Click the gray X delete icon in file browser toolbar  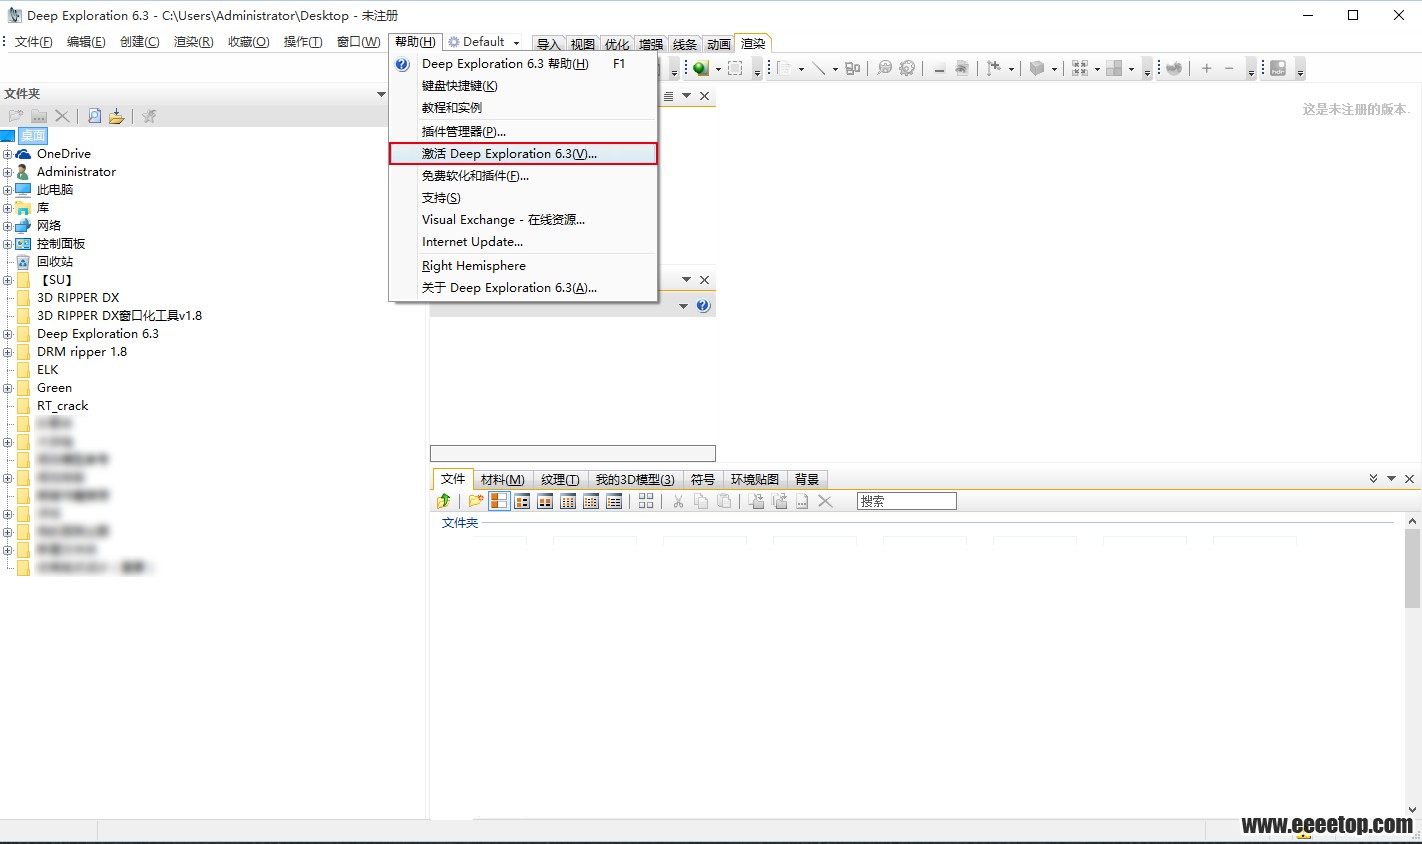pos(825,501)
